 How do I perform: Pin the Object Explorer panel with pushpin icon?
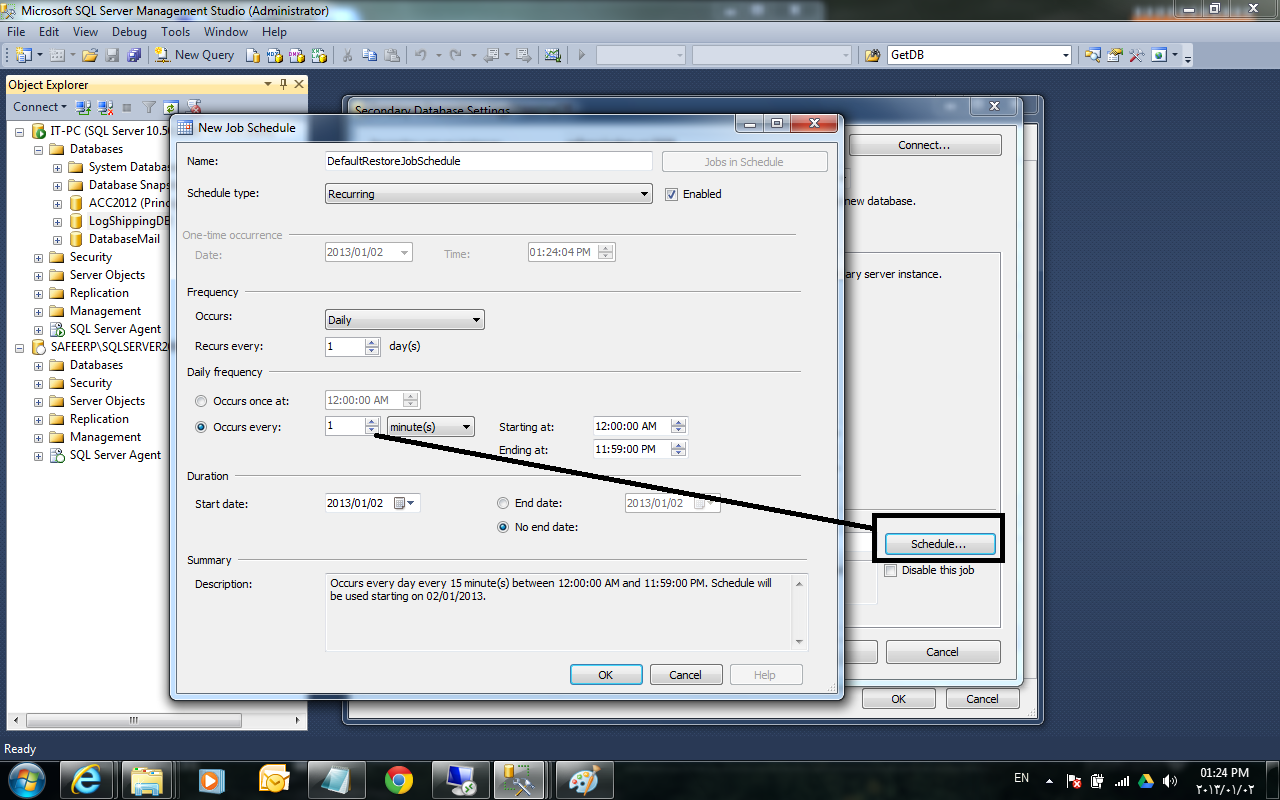283,85
